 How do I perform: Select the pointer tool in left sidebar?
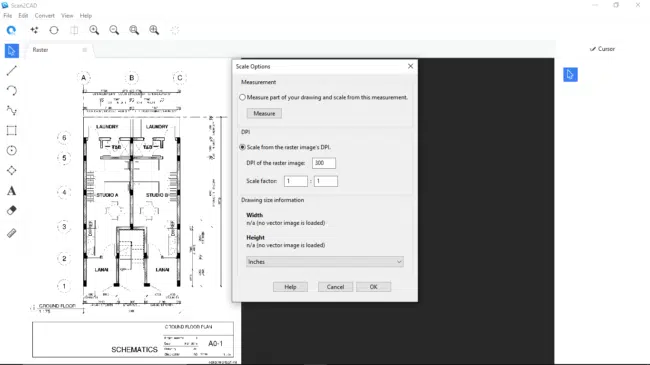pos(12,51)
